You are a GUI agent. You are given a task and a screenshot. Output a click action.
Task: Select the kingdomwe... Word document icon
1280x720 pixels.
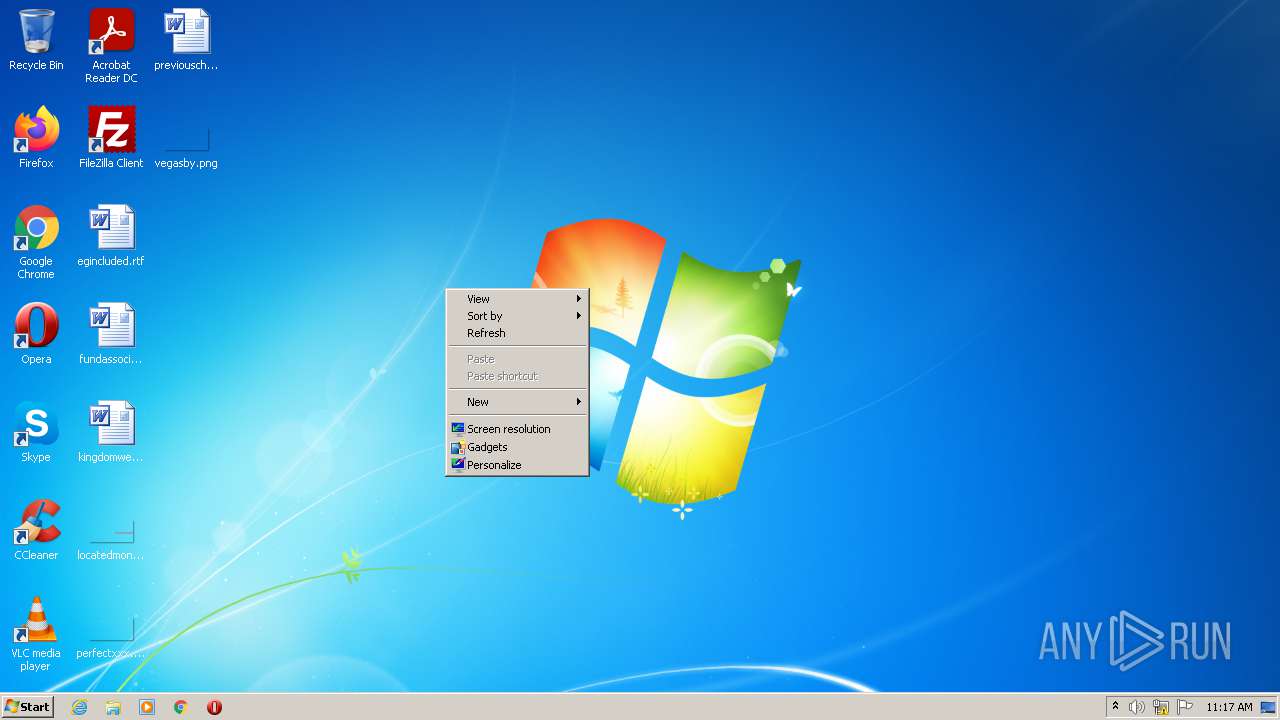pyautogui.click(x=111, y=432)
